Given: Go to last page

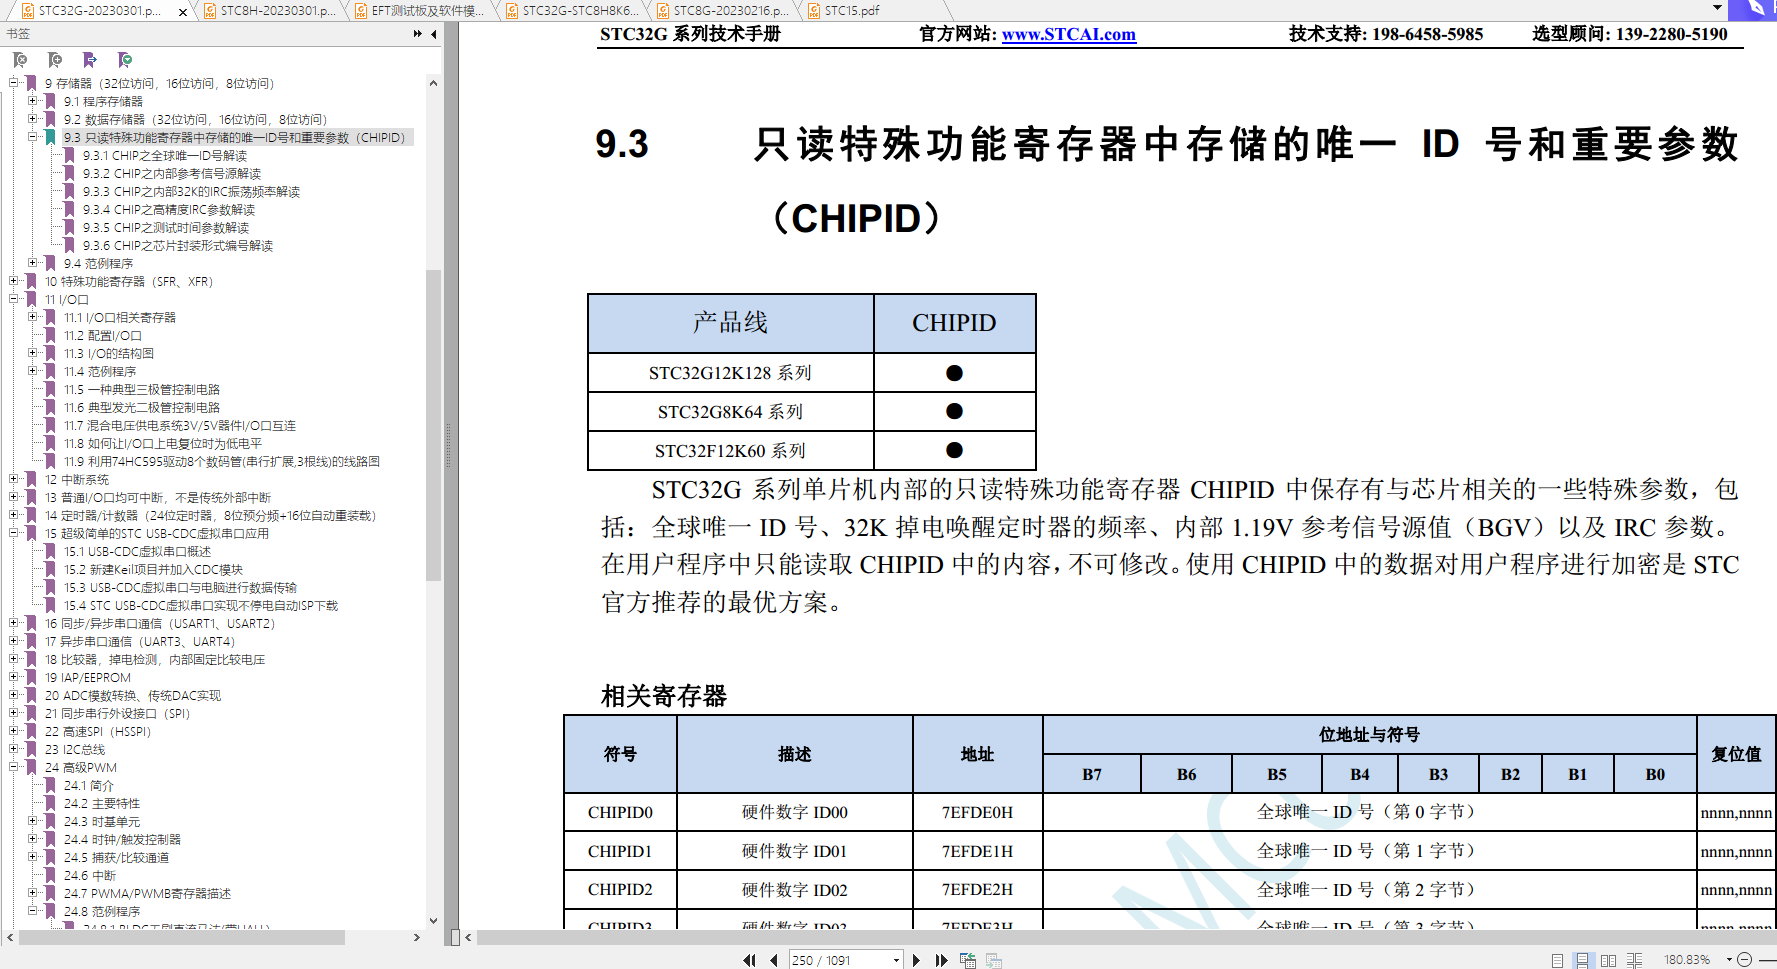Looking at the screenshot, I should (941, 960).
